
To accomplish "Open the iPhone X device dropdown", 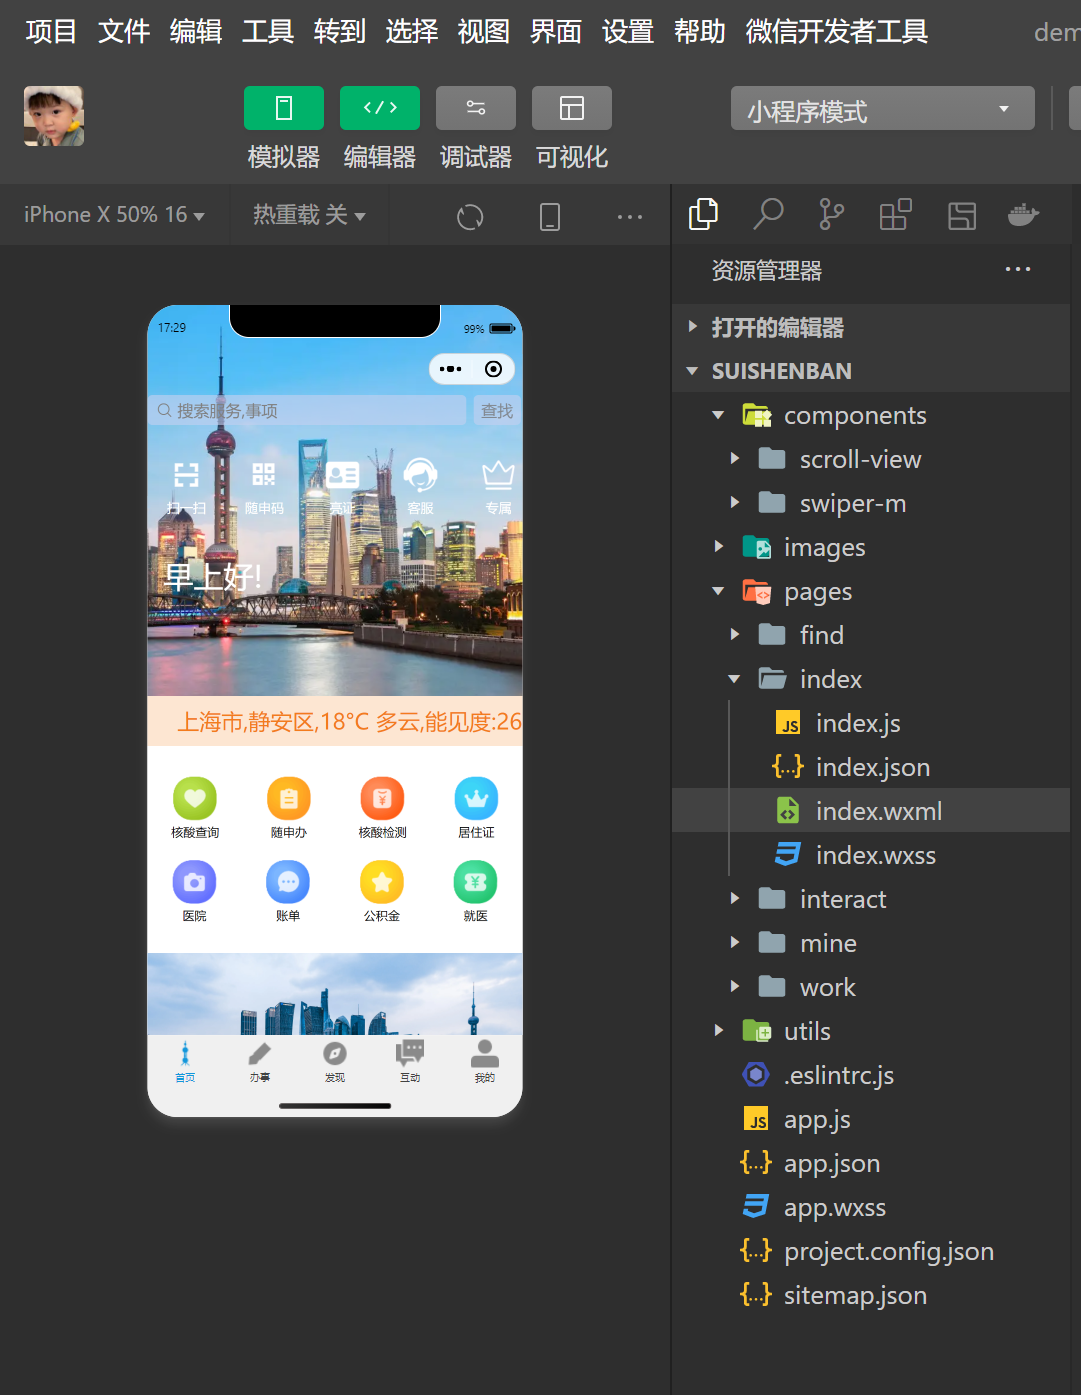I will [114, 215].
